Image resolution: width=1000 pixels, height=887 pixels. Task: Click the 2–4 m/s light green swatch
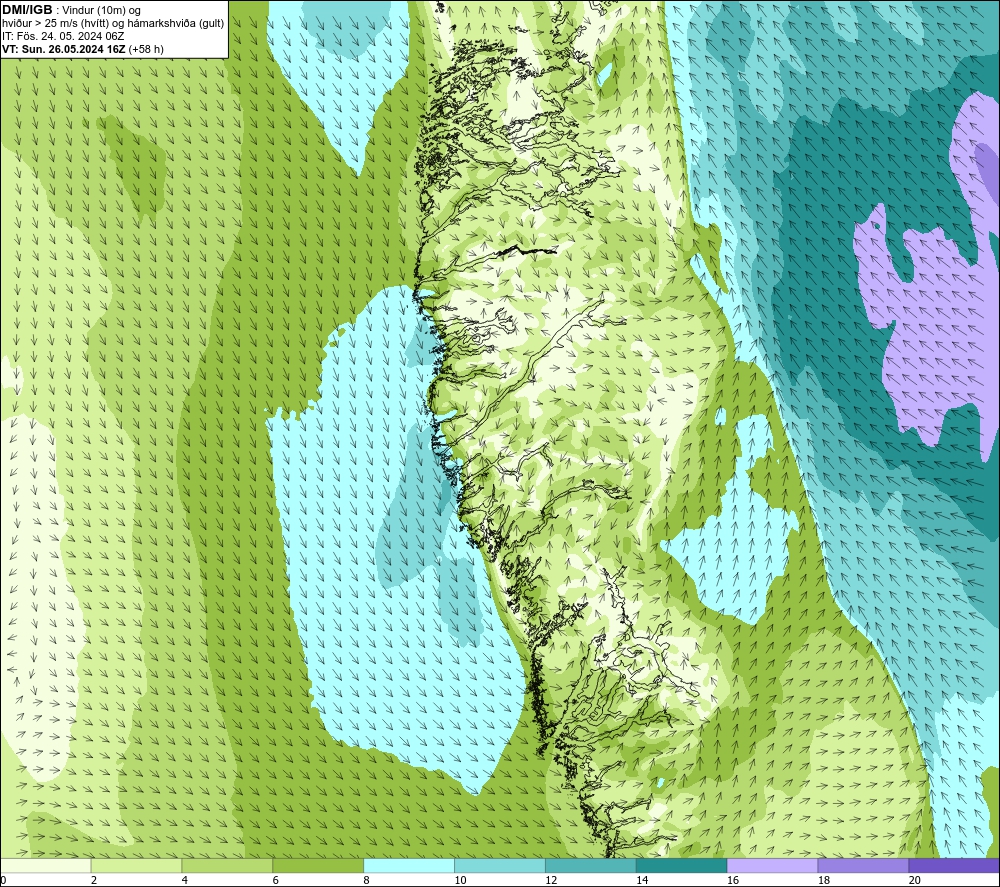pos(136,865)
